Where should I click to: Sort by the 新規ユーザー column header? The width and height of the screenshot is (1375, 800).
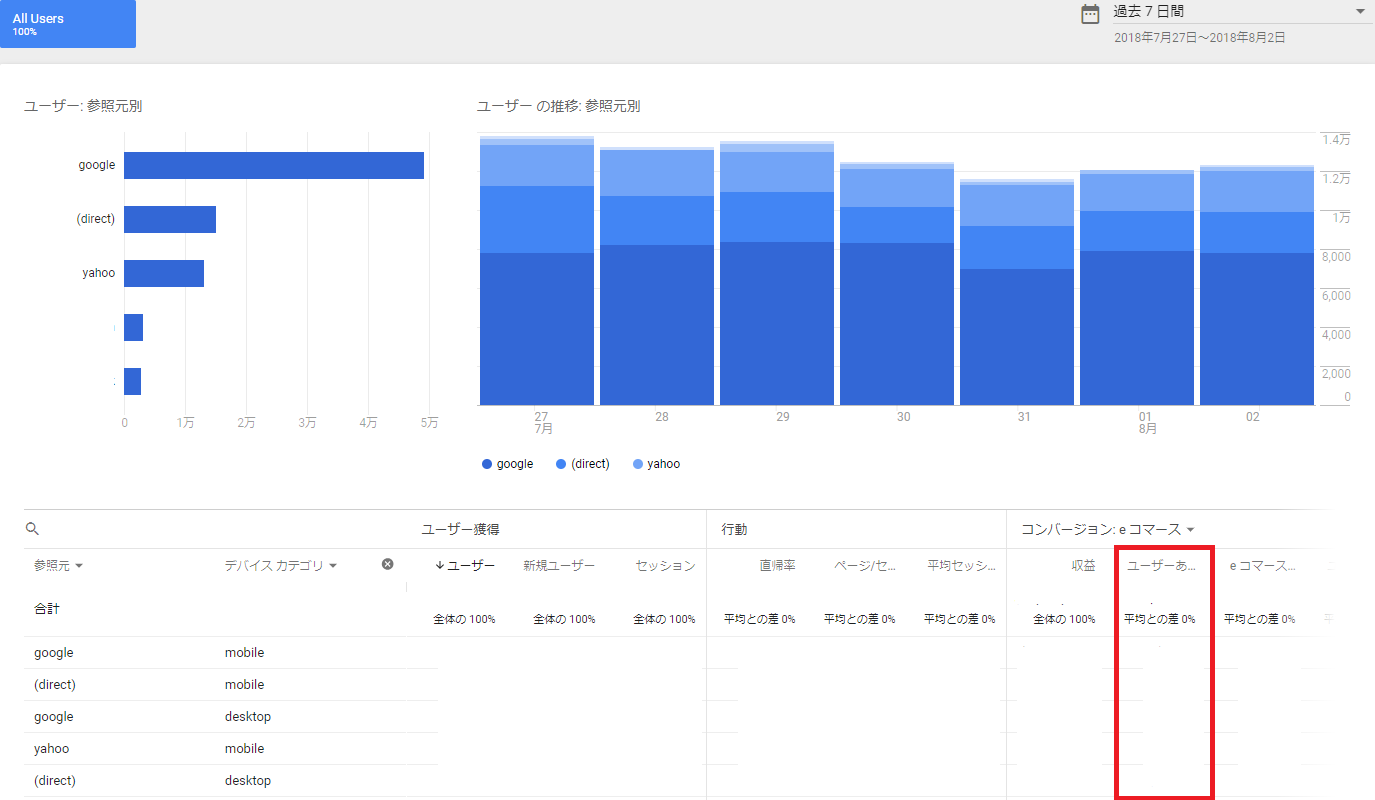click(559, 566)
